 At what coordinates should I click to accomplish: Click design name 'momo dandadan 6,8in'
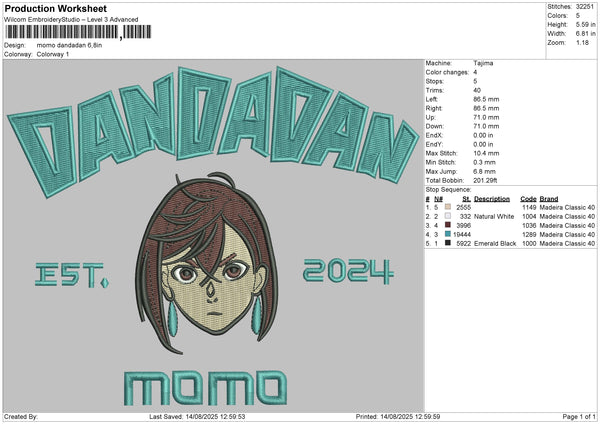69,45
